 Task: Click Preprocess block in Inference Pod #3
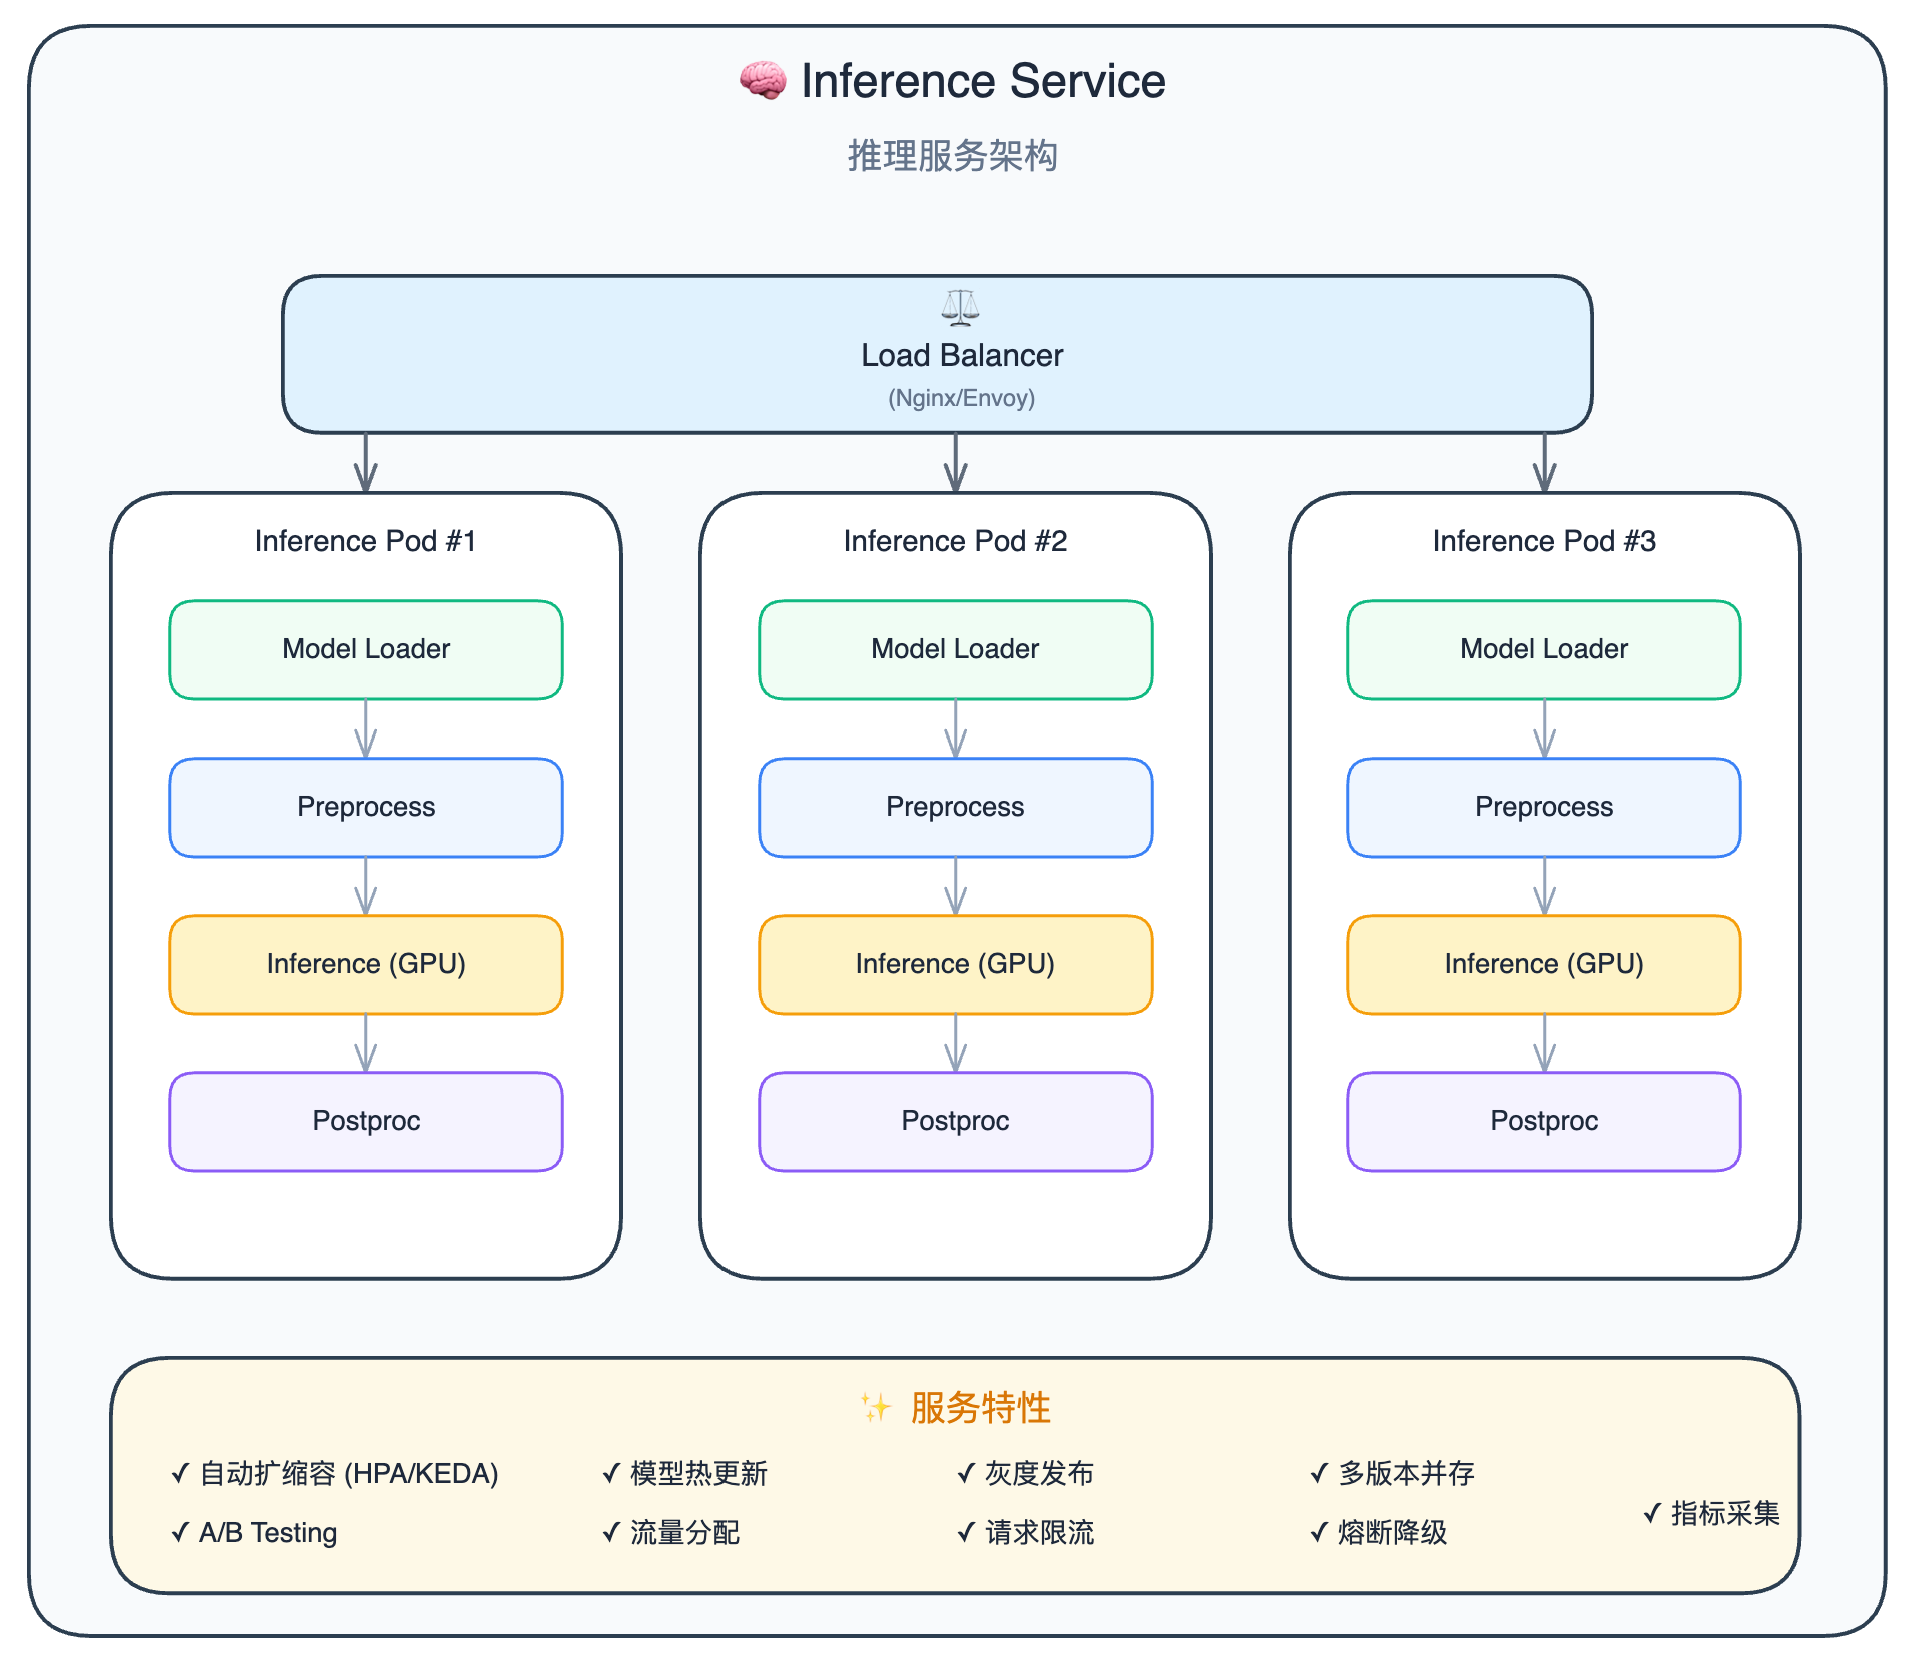tap(1544, 807)
